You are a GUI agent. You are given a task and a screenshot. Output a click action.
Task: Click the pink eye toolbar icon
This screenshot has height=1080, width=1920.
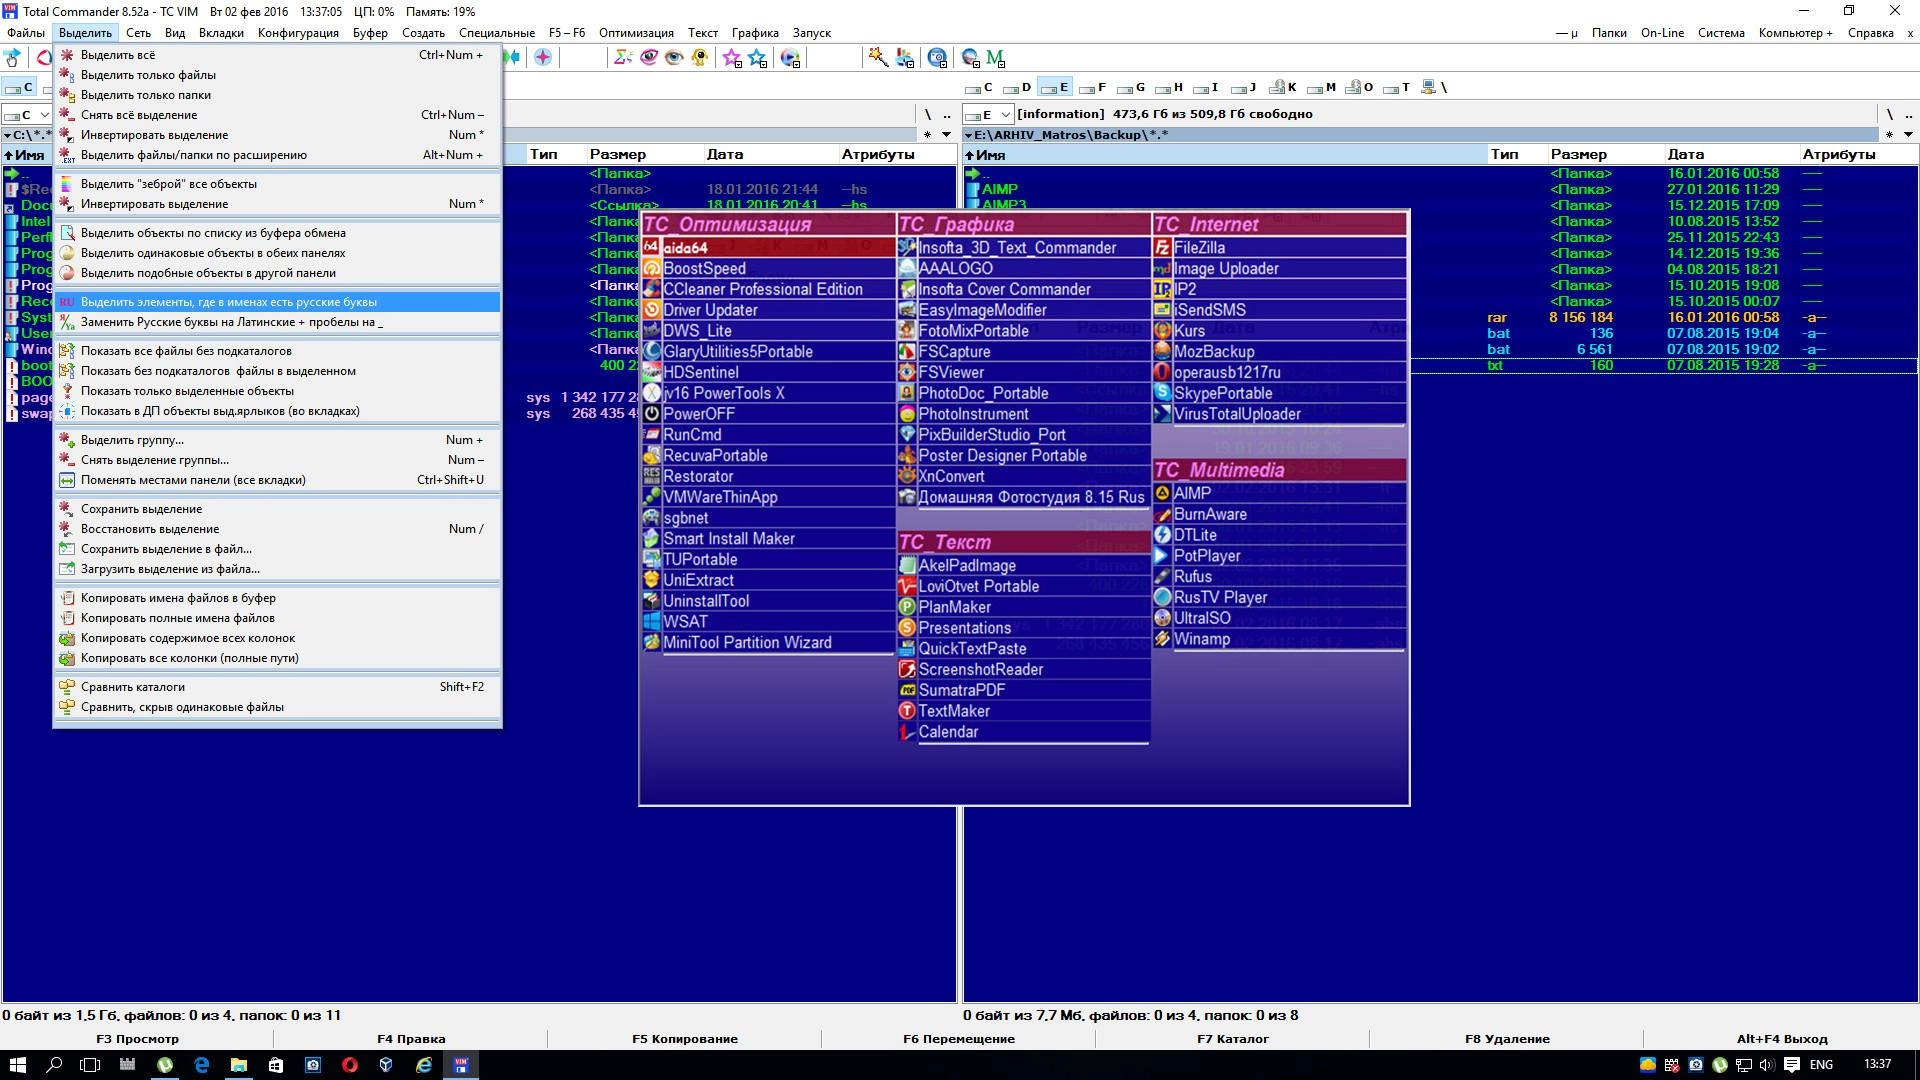tap(649, 58)
